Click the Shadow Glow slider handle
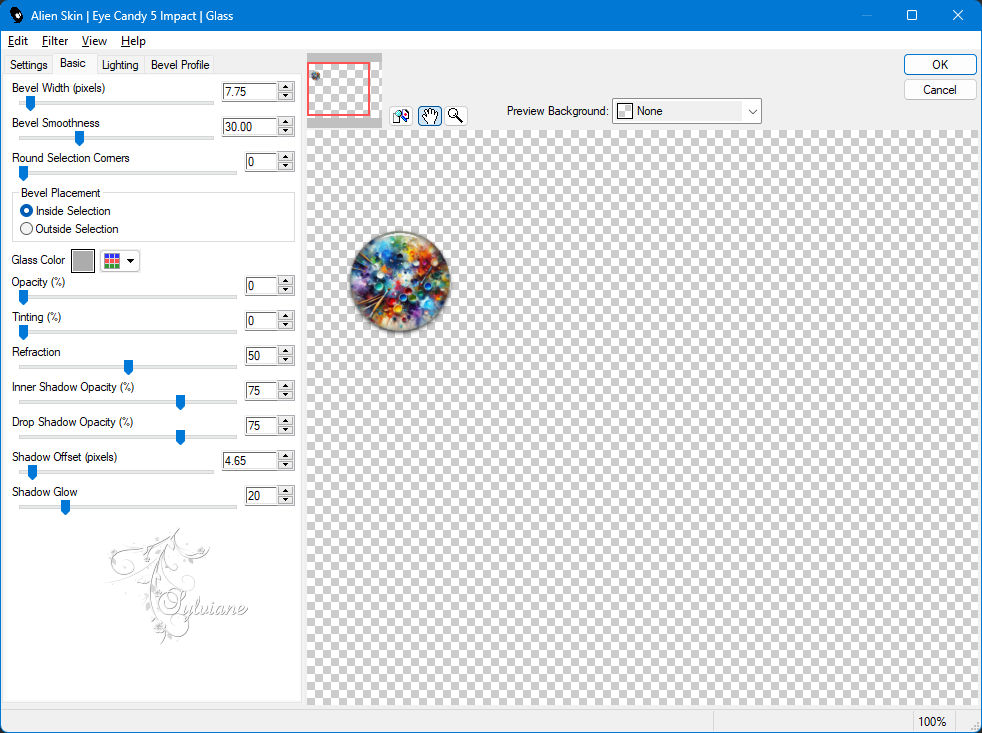 65,507
